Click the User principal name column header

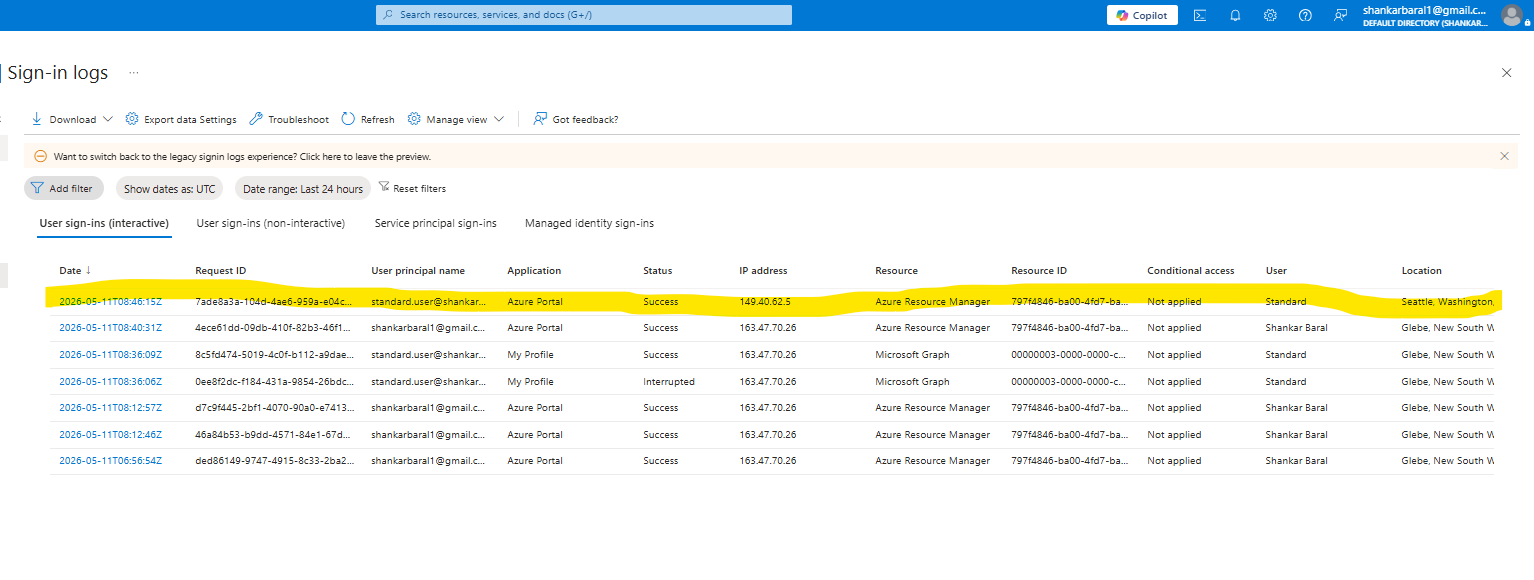[x=418, y=270]
